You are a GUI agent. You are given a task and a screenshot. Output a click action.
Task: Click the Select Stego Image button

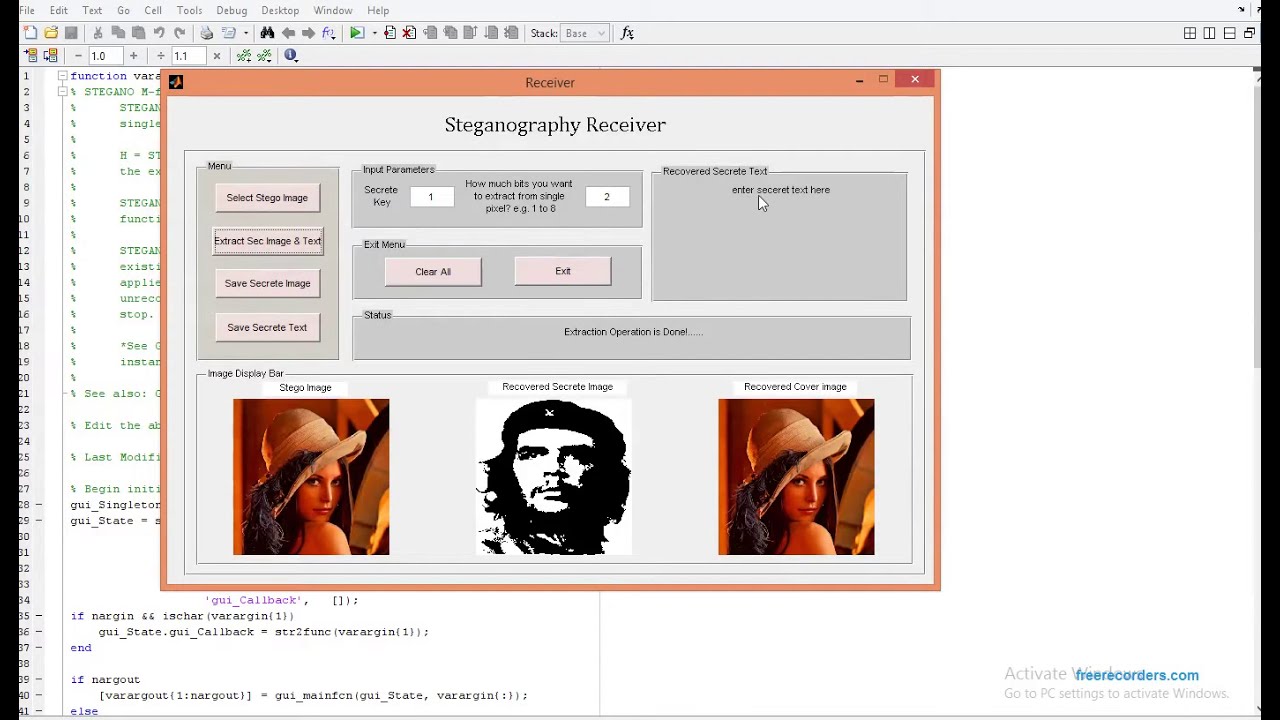click(x=267, y=198)
